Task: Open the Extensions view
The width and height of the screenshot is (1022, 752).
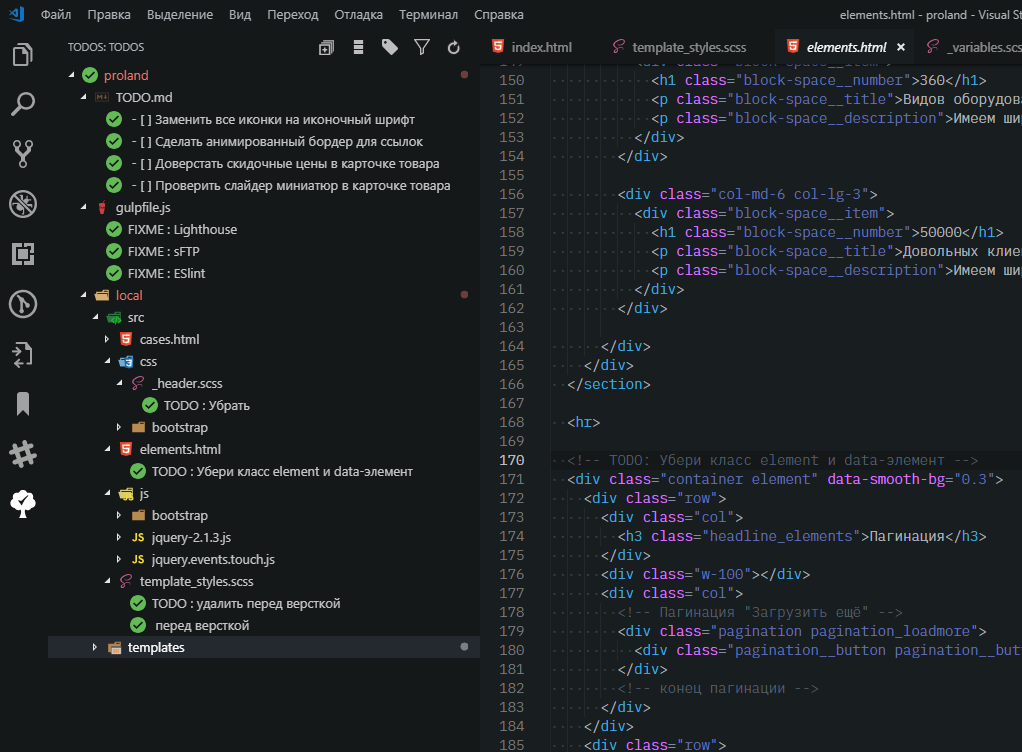Action: pos(23,254)
